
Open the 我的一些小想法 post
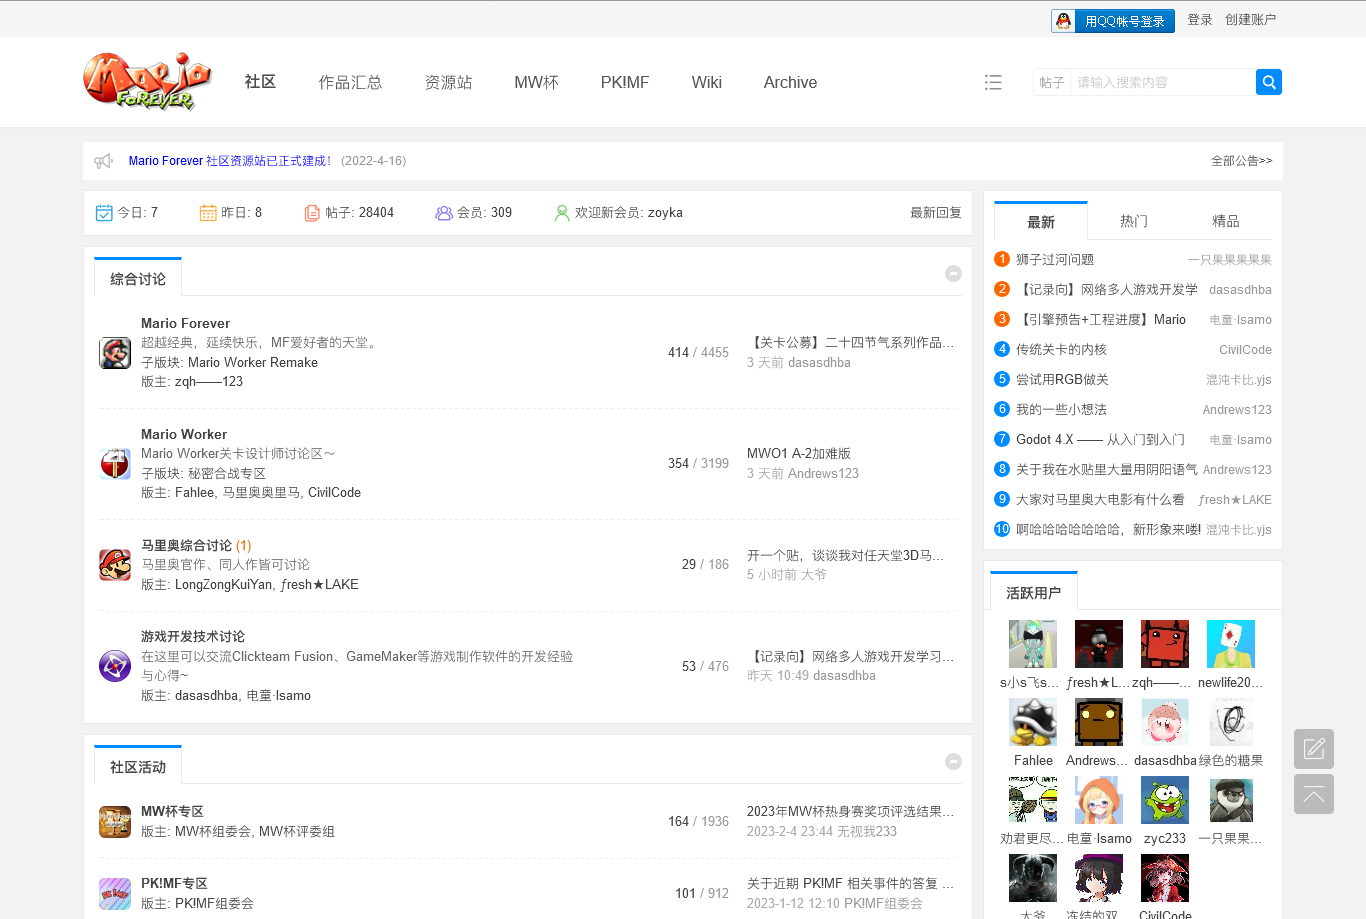tap(1061, 410)
